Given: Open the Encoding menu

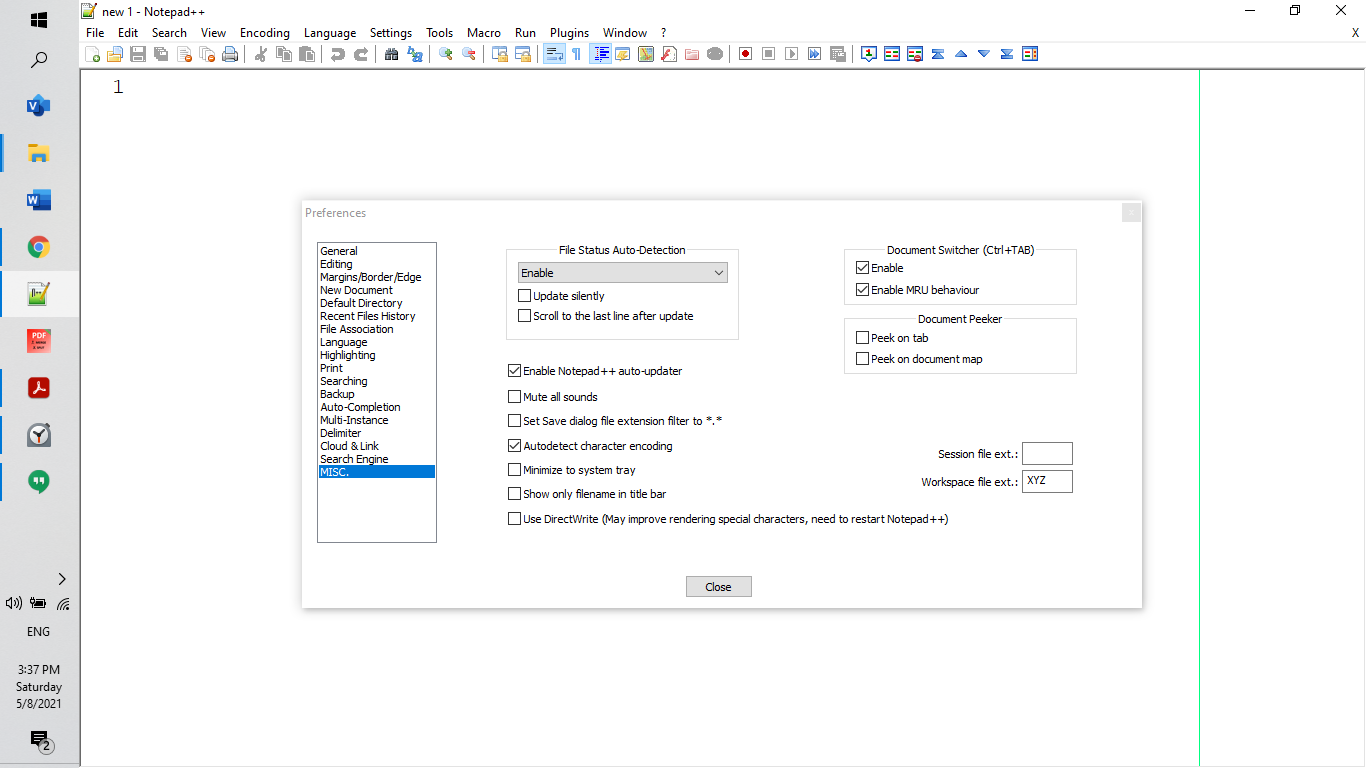Looking at the screenshot, I should [x=265, y=33].
